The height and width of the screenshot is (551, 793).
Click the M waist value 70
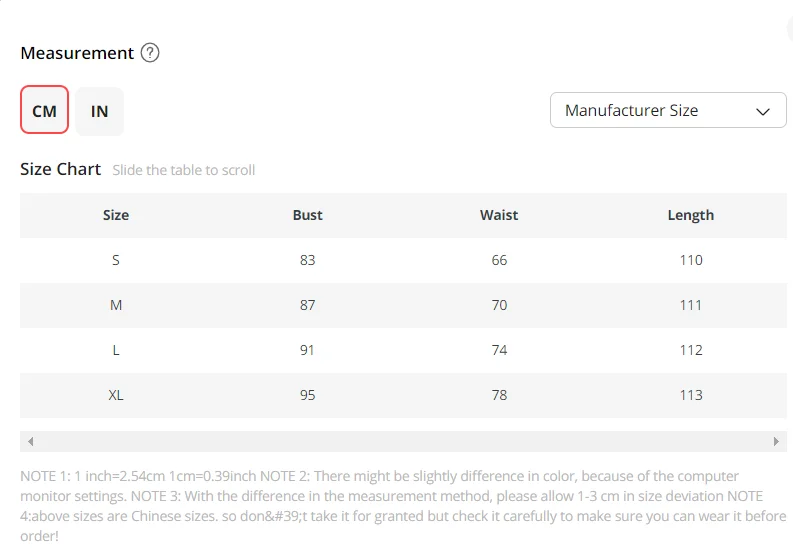pos(499,305)
